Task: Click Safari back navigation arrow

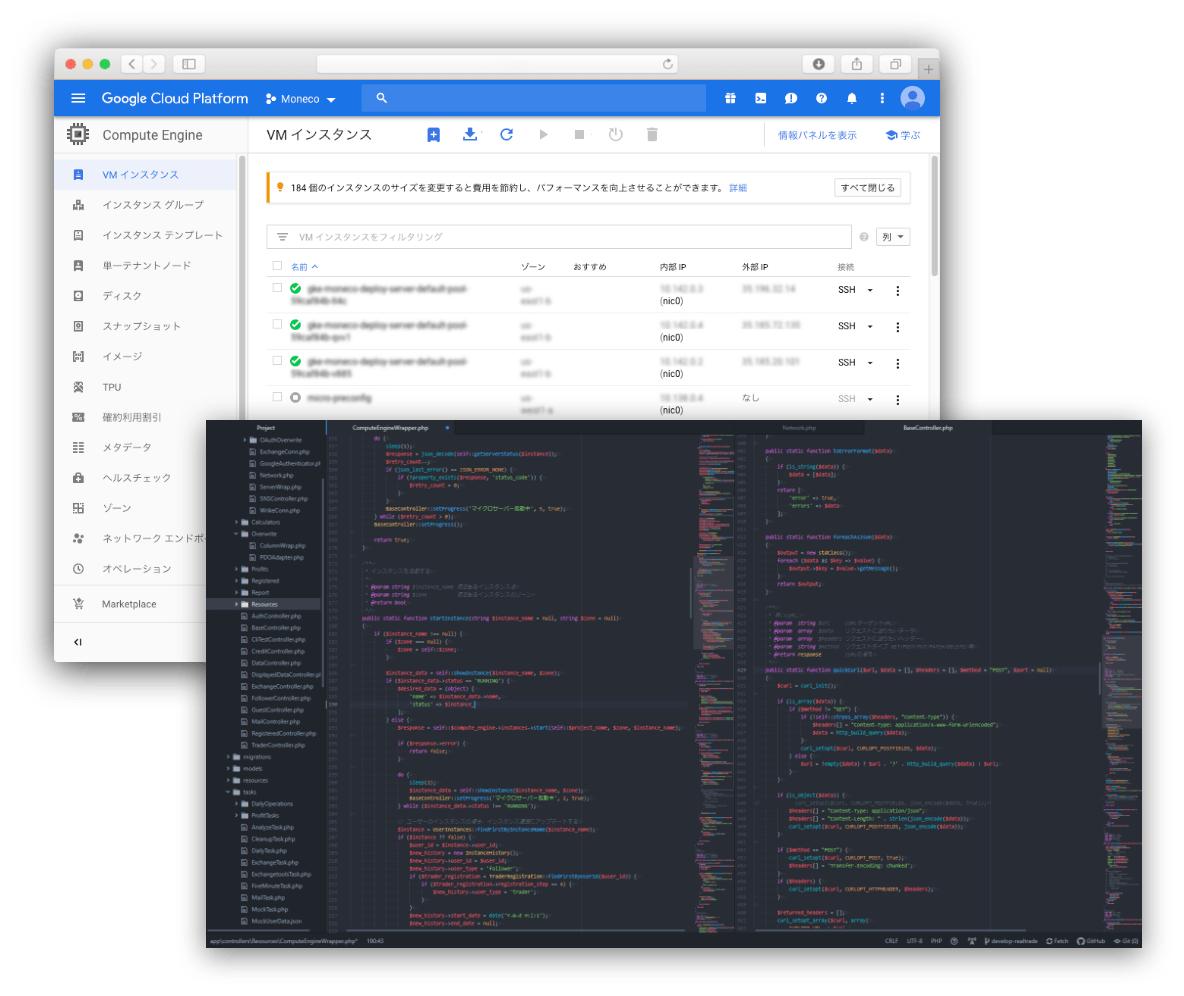Action: click(132, 64)
